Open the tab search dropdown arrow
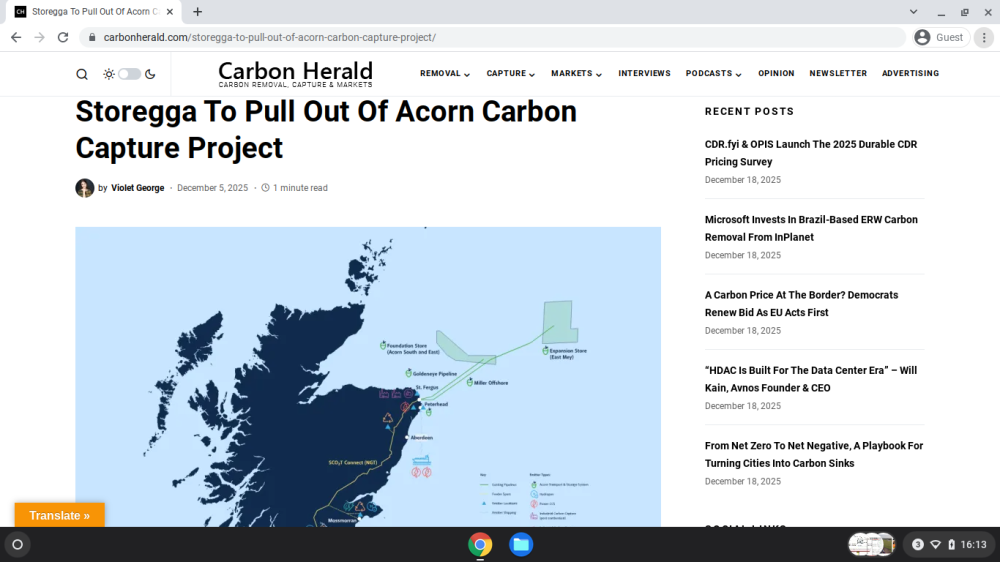The image size is (1000, 562). click(913, 11)
